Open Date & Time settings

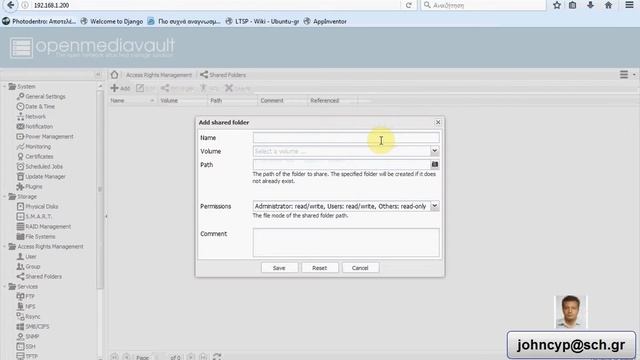[x=36, y=107]
